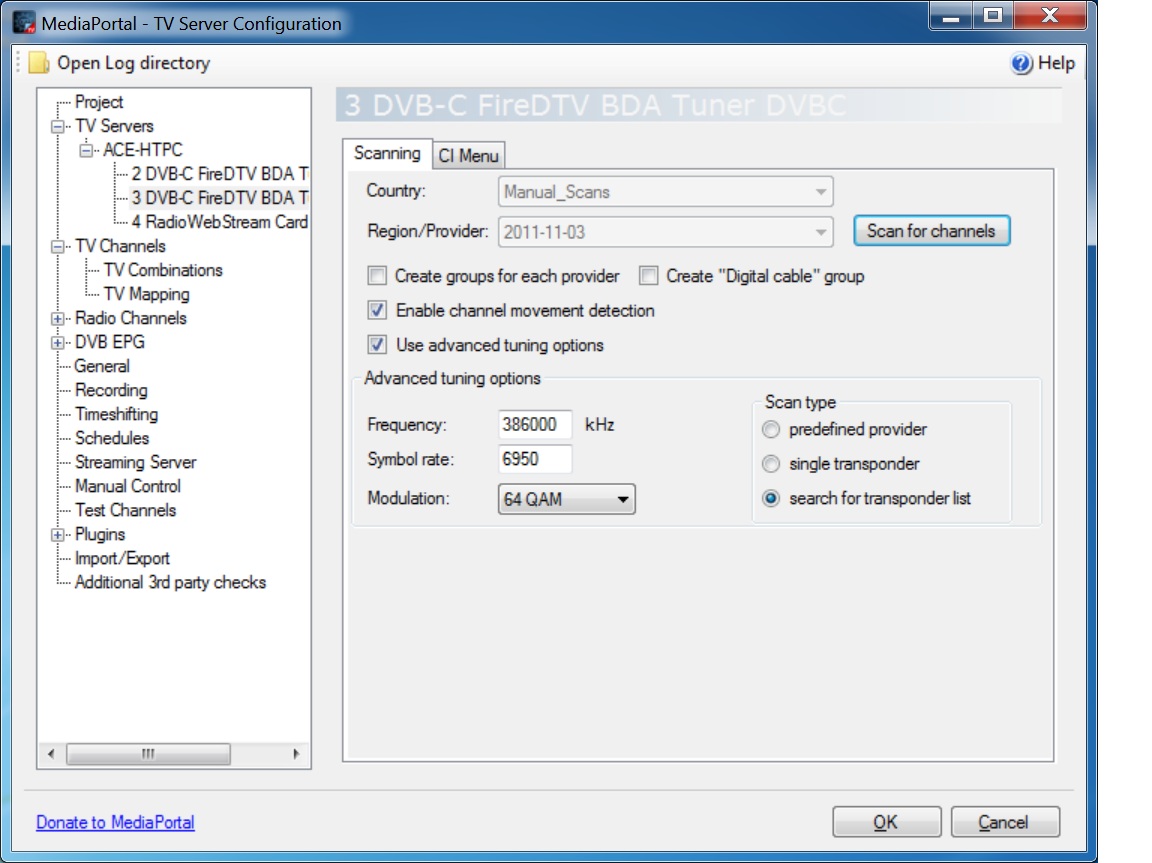Minimize the TV Server Configuration window
The image size is (1152, 863).
951,15
